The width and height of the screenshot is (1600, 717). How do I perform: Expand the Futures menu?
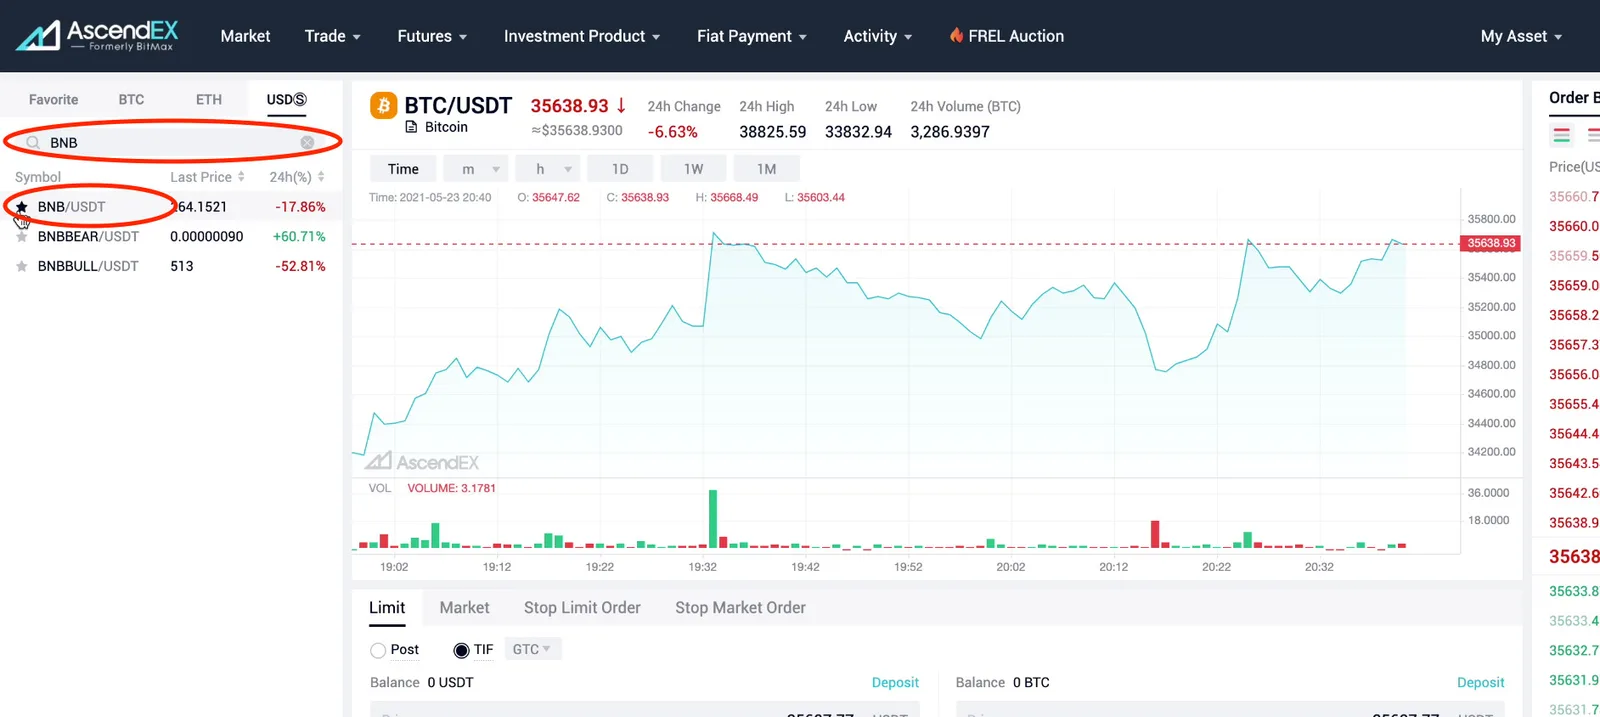[x=432, y=36]
